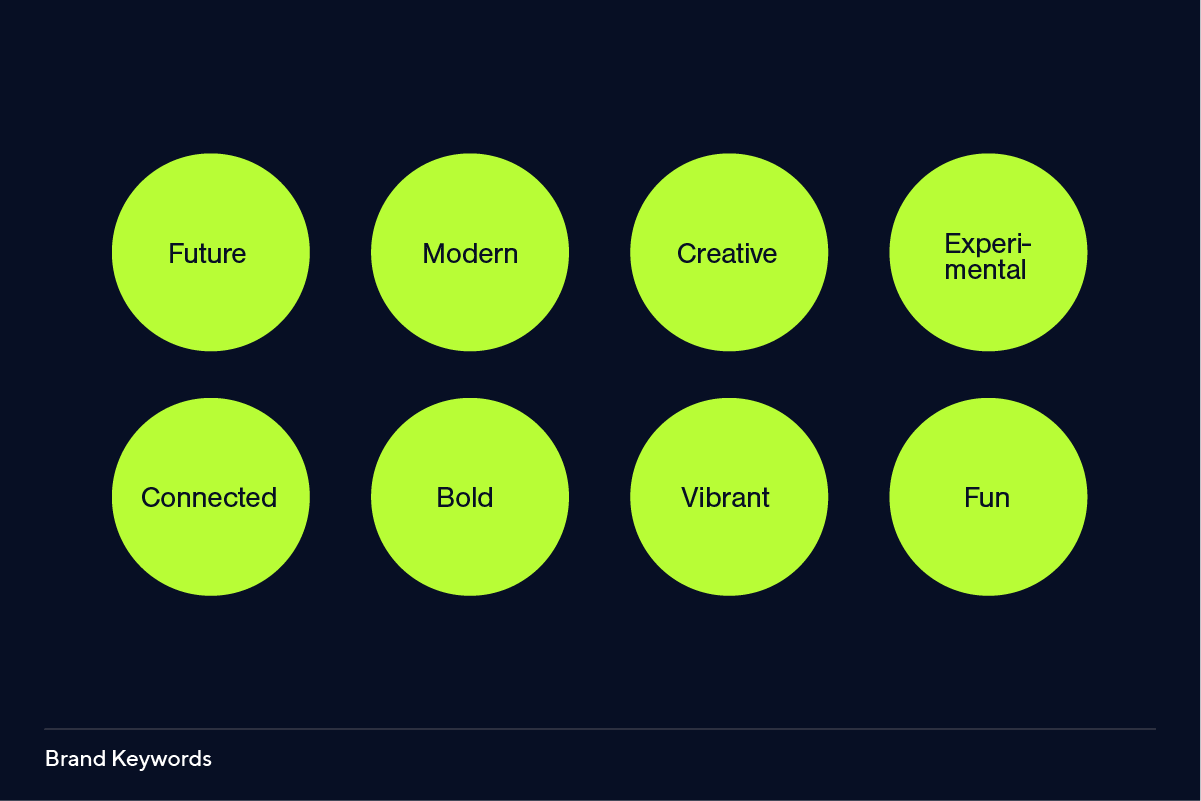Screen dimensions: 1201x801
Task: Click the word "Experi-" on the first line
Action: point(987,244)
